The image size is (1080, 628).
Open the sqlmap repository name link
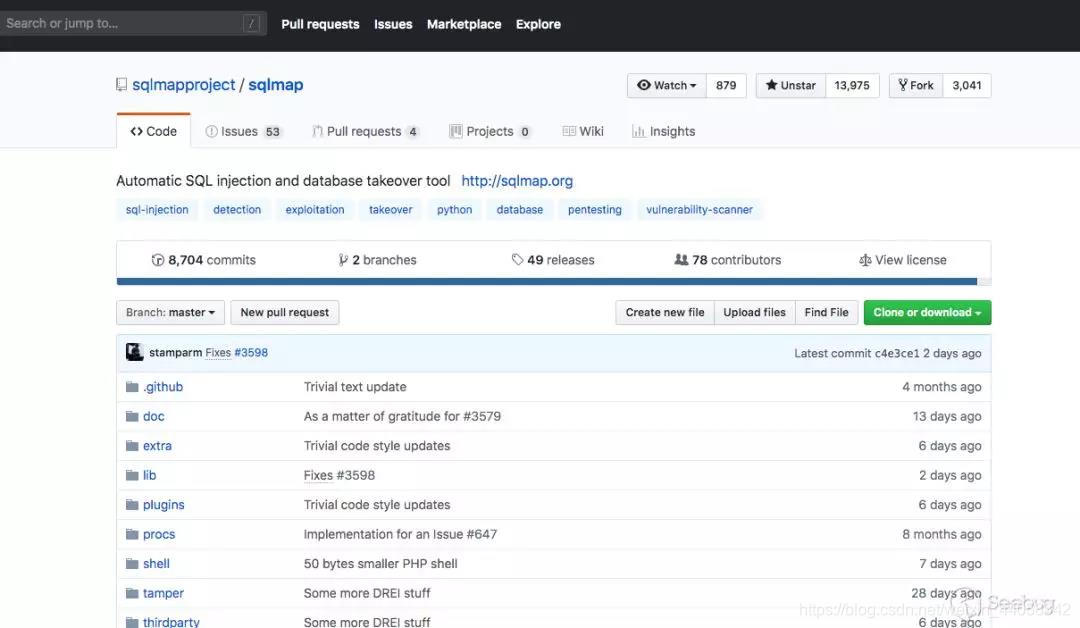[276, 85]
